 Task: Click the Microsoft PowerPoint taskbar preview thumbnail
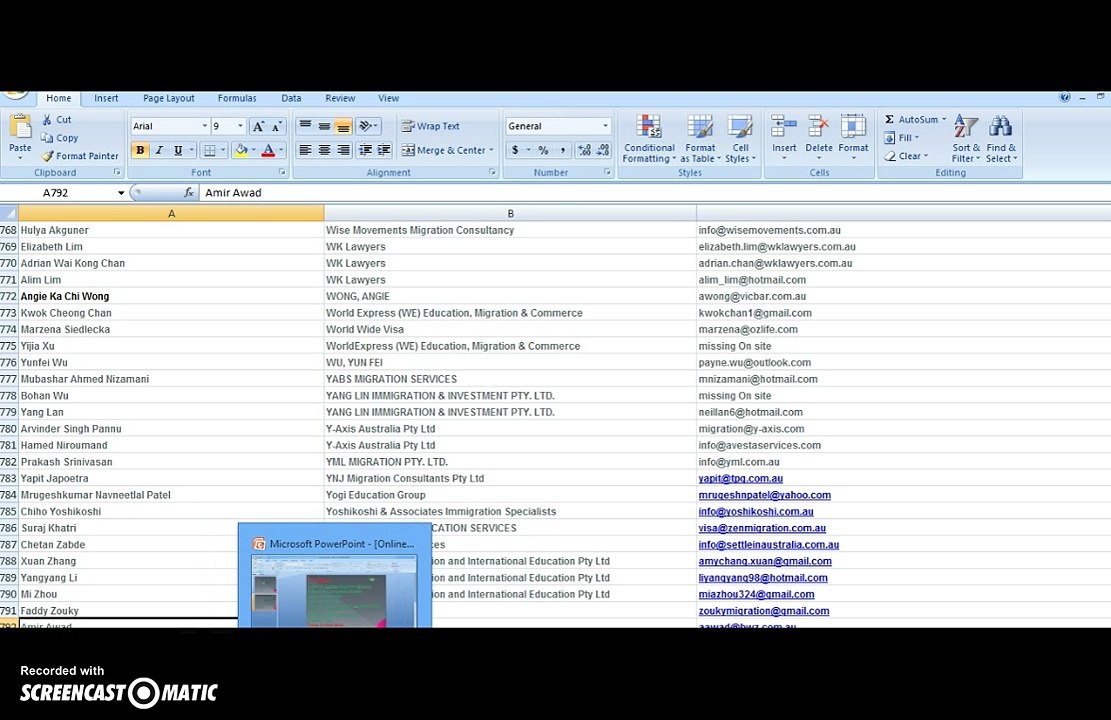[x=334, y=590]
